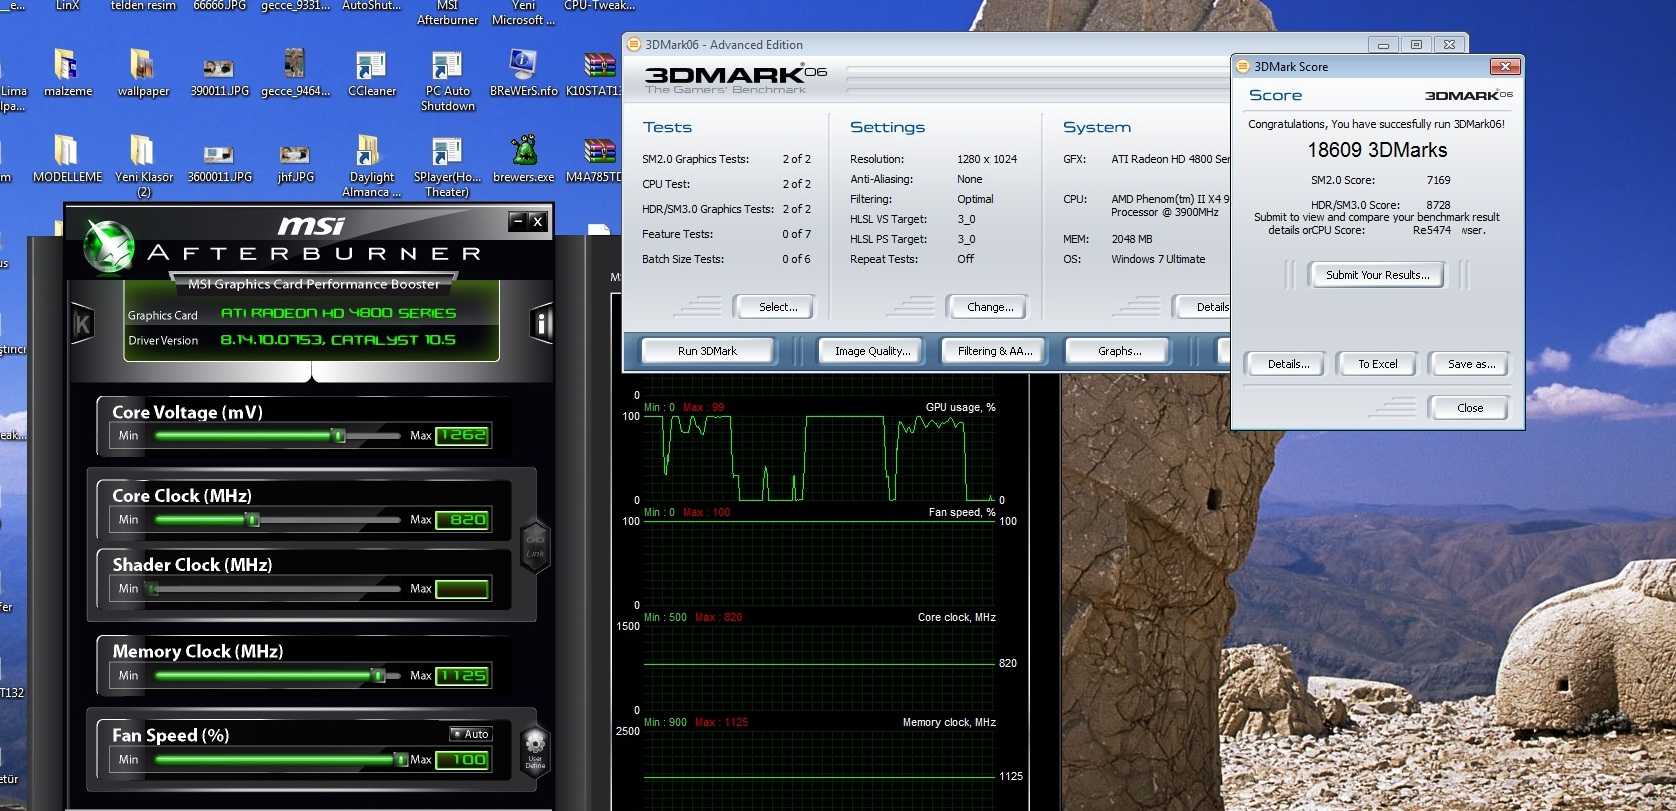Click the 1280 x 1024 resolution value

(x=987, y=159)
